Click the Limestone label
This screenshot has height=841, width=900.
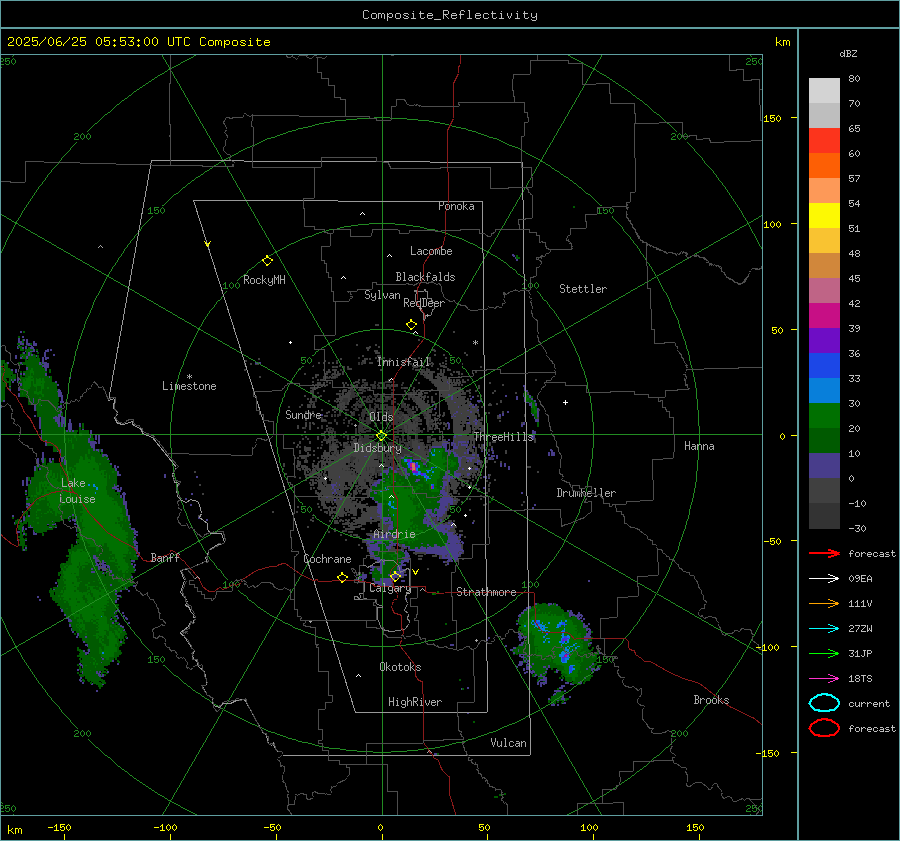point(189,386)
